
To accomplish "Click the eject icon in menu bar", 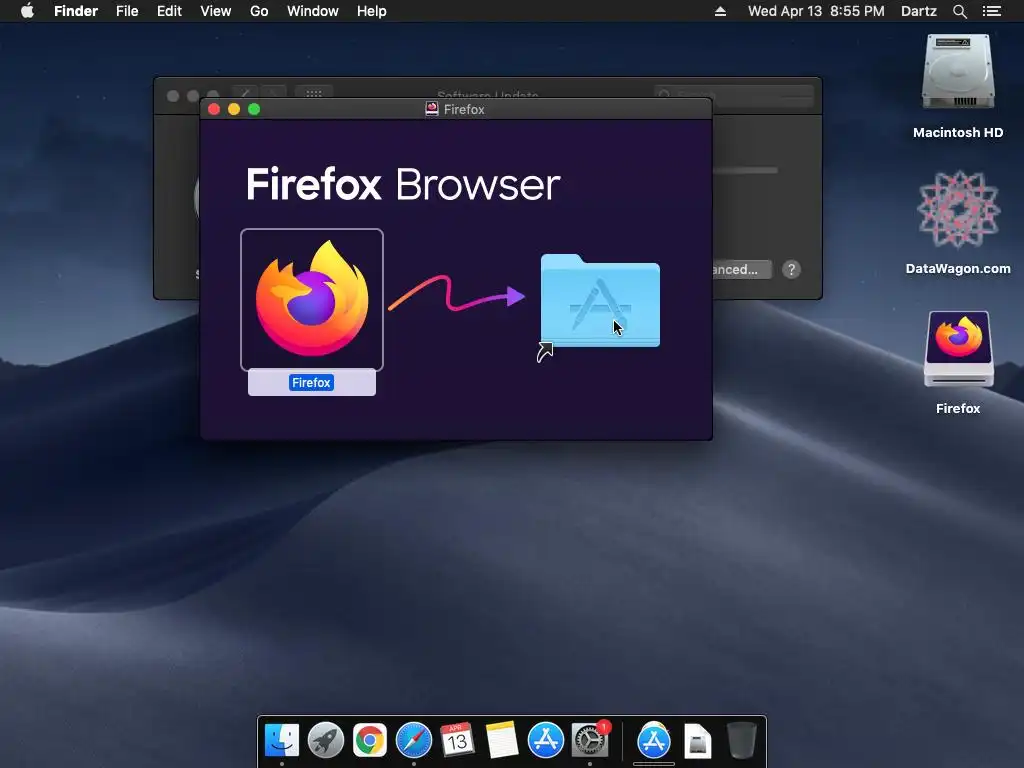I will coord(720,11).
